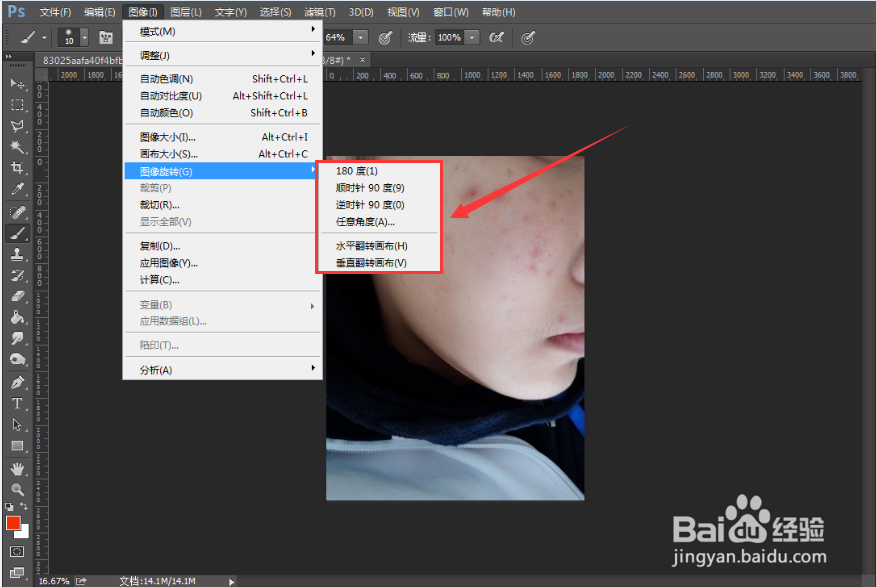The image size is (876, 587).
Task: Select the Brush tool in toolbox
Action: tap(17, 233)
